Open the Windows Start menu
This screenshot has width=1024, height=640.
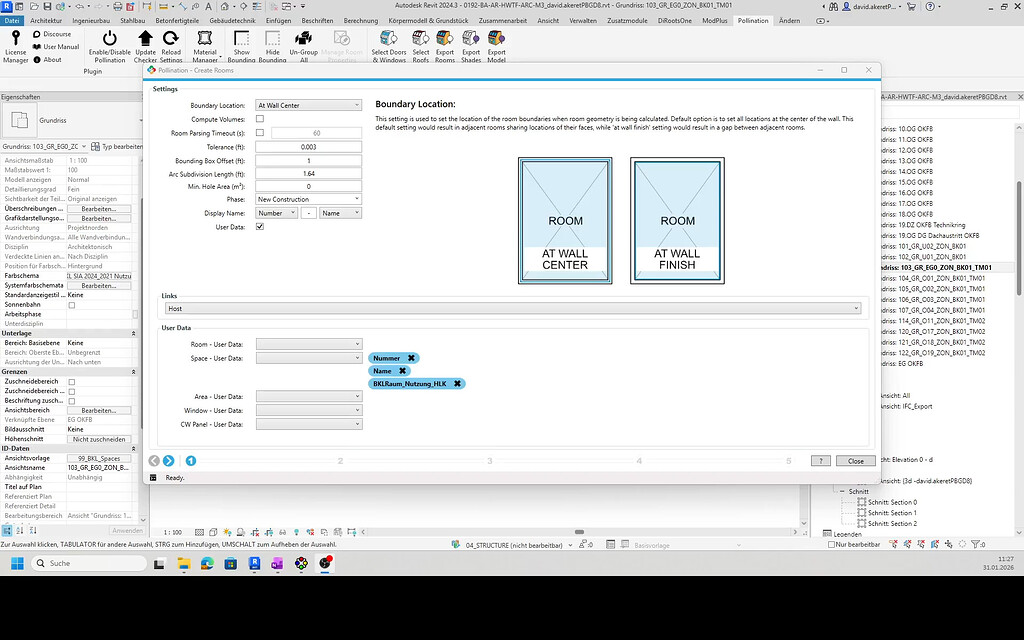point(17,564)
